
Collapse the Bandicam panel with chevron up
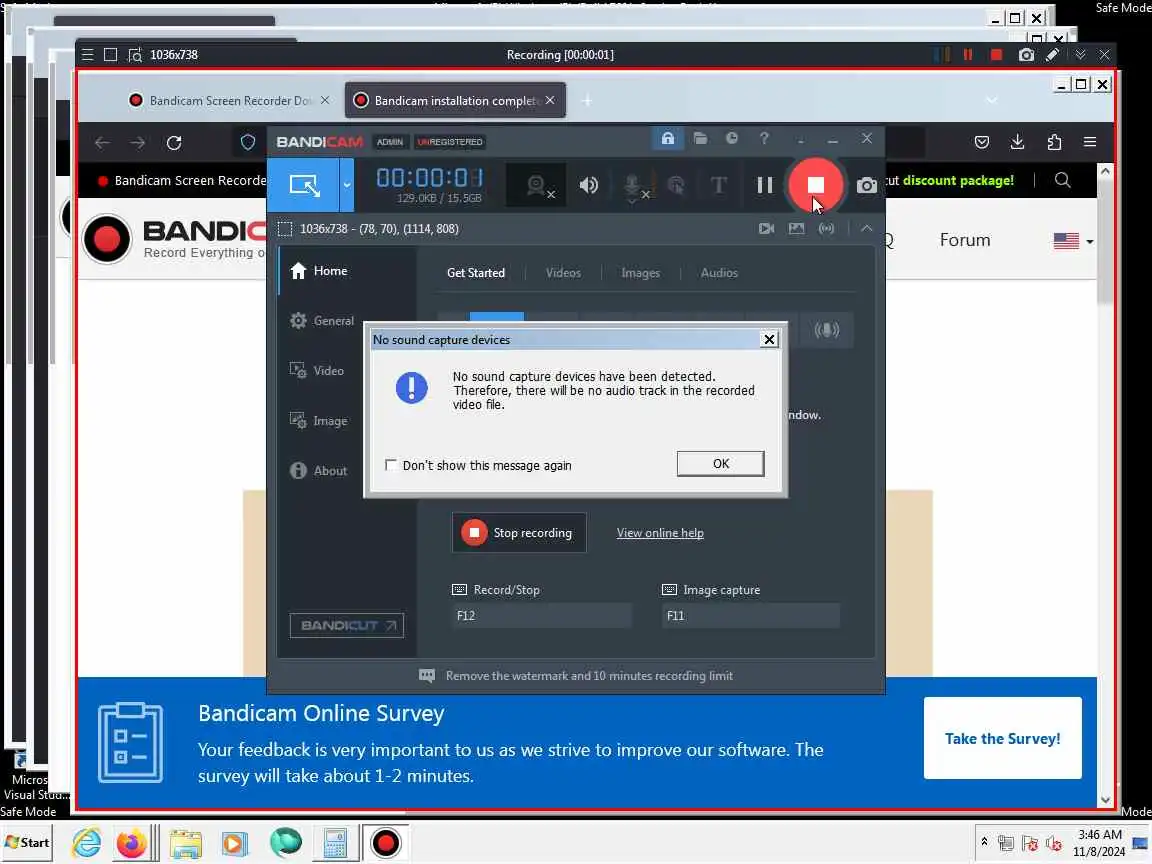[x=867, y=228]
